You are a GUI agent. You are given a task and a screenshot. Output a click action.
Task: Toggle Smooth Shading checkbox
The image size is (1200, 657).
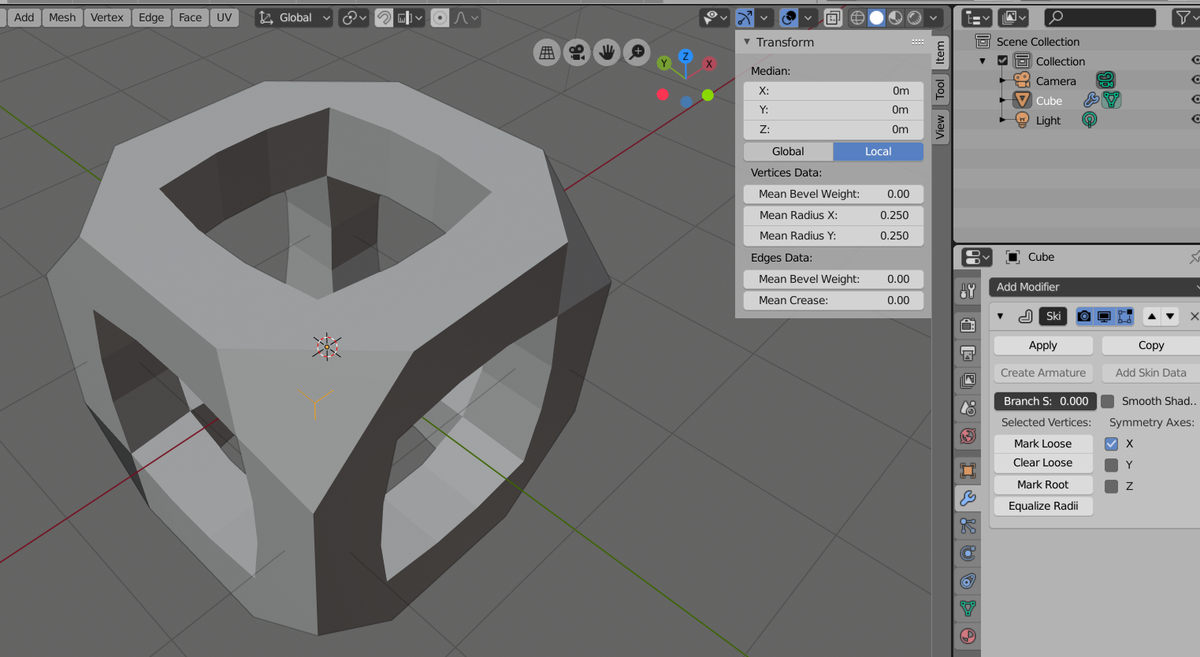click(1108, 401)
